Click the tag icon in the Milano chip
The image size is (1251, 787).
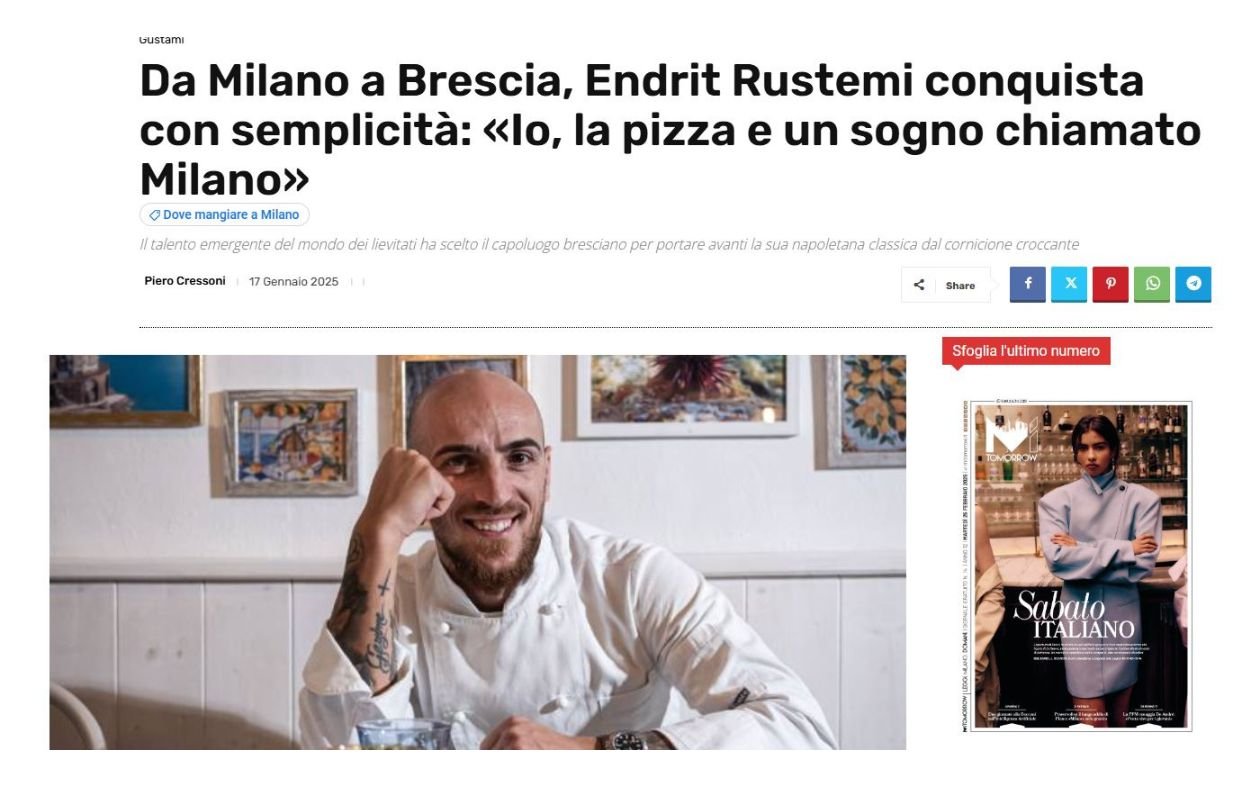pos(154,215)
